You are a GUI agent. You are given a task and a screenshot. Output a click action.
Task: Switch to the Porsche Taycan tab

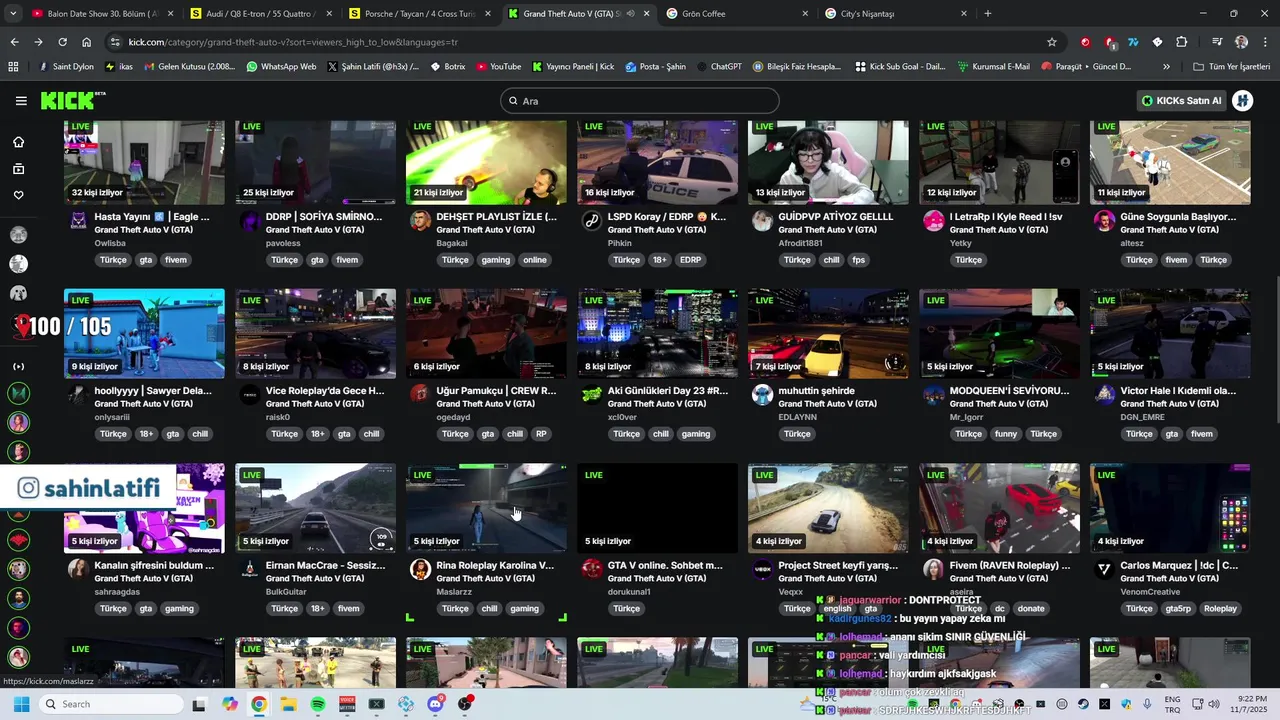click(418, 14)
